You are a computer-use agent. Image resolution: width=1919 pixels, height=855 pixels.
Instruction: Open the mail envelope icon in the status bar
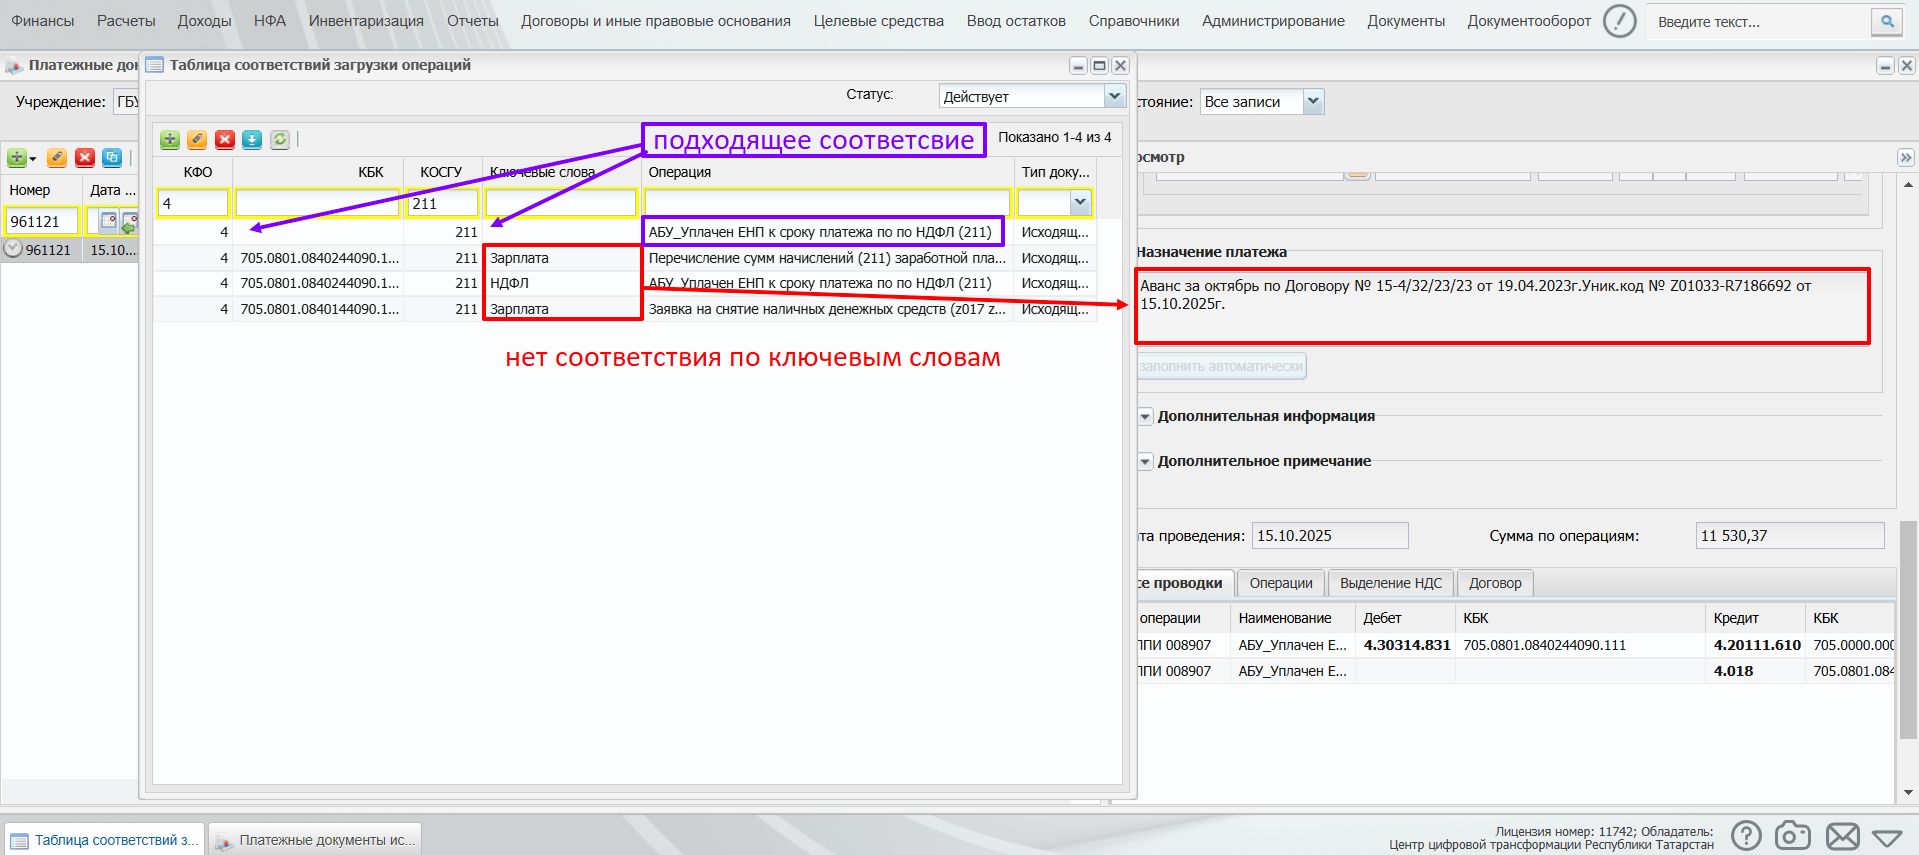[1842, 836]
